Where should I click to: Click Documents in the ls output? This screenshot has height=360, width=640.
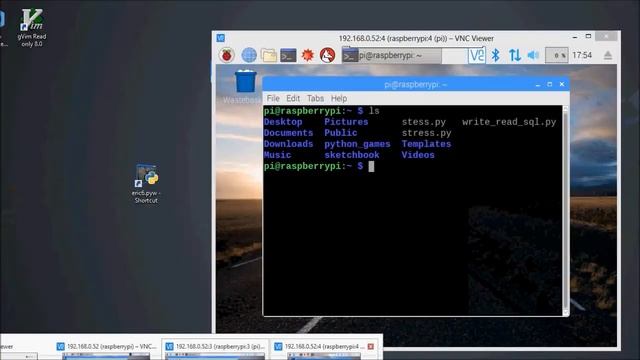288,133
